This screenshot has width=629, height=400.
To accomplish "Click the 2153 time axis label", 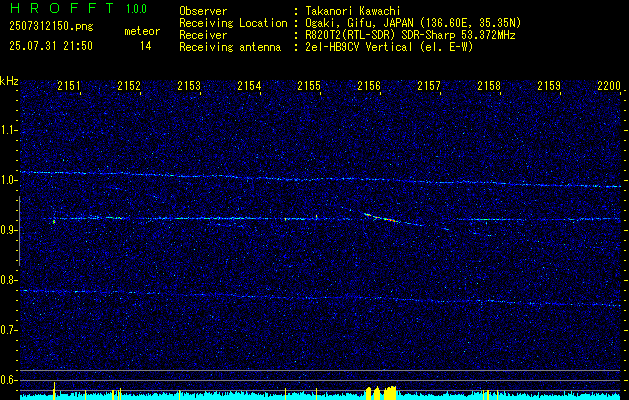I will pyautogui.click(x=189, y=86).
